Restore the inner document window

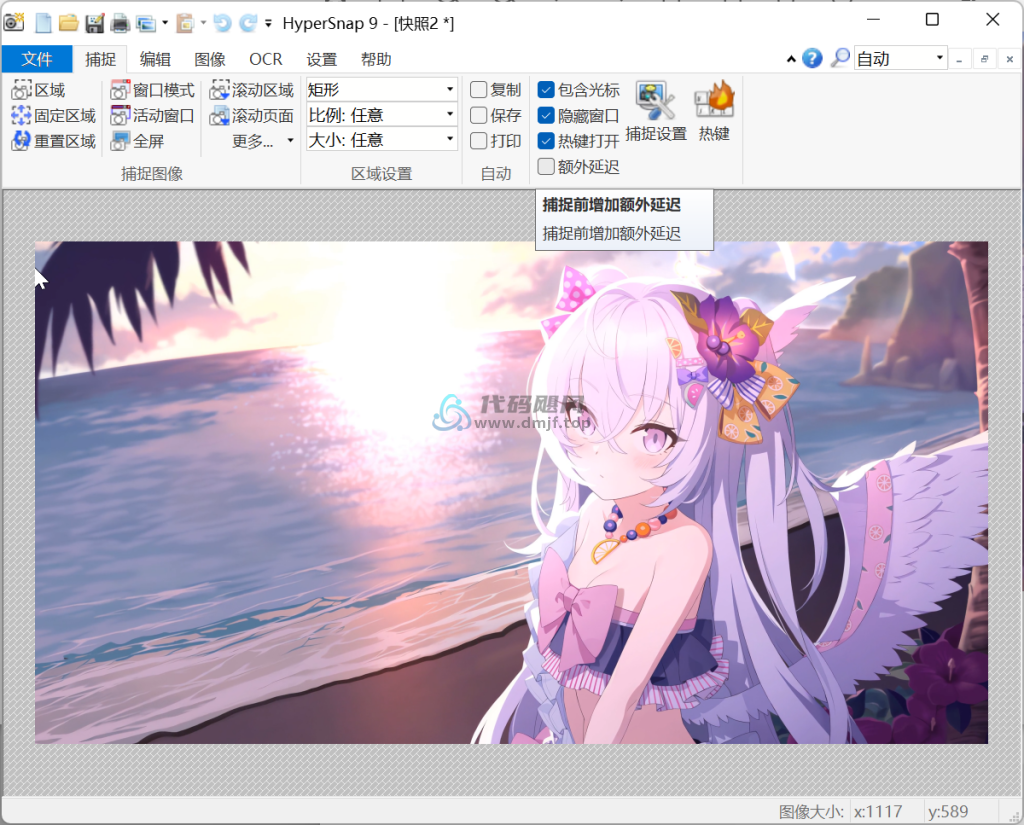pos(984,59)
